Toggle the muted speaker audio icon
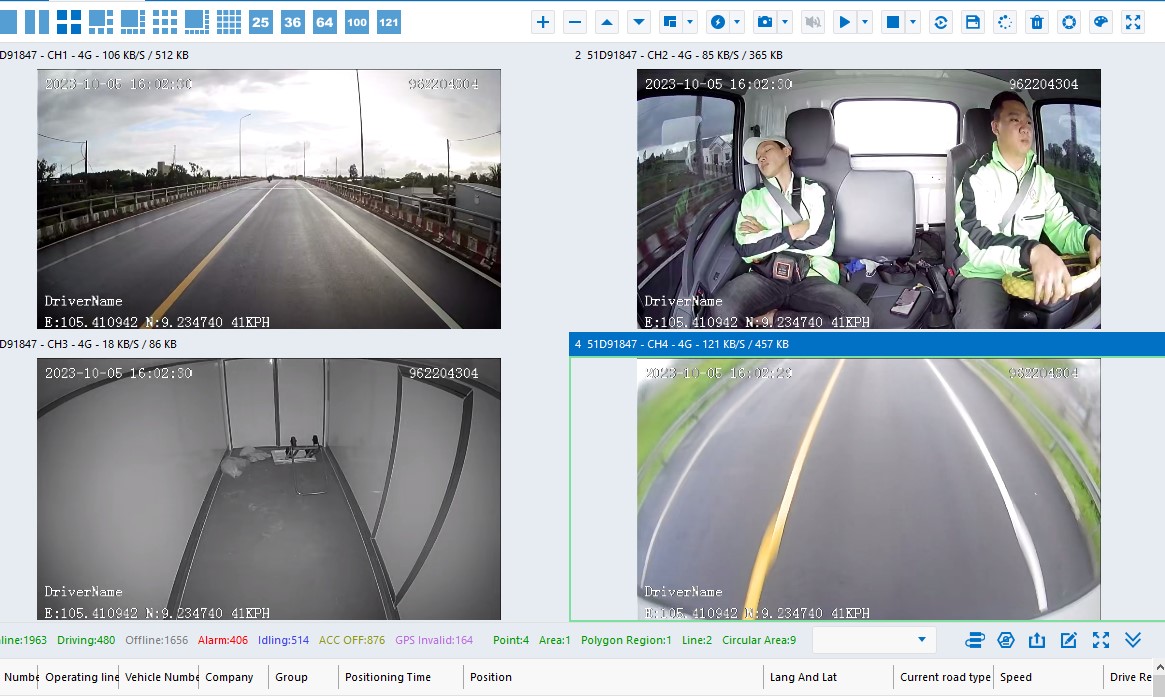This screenshot has width=1165, height=697. click(813, 22)
